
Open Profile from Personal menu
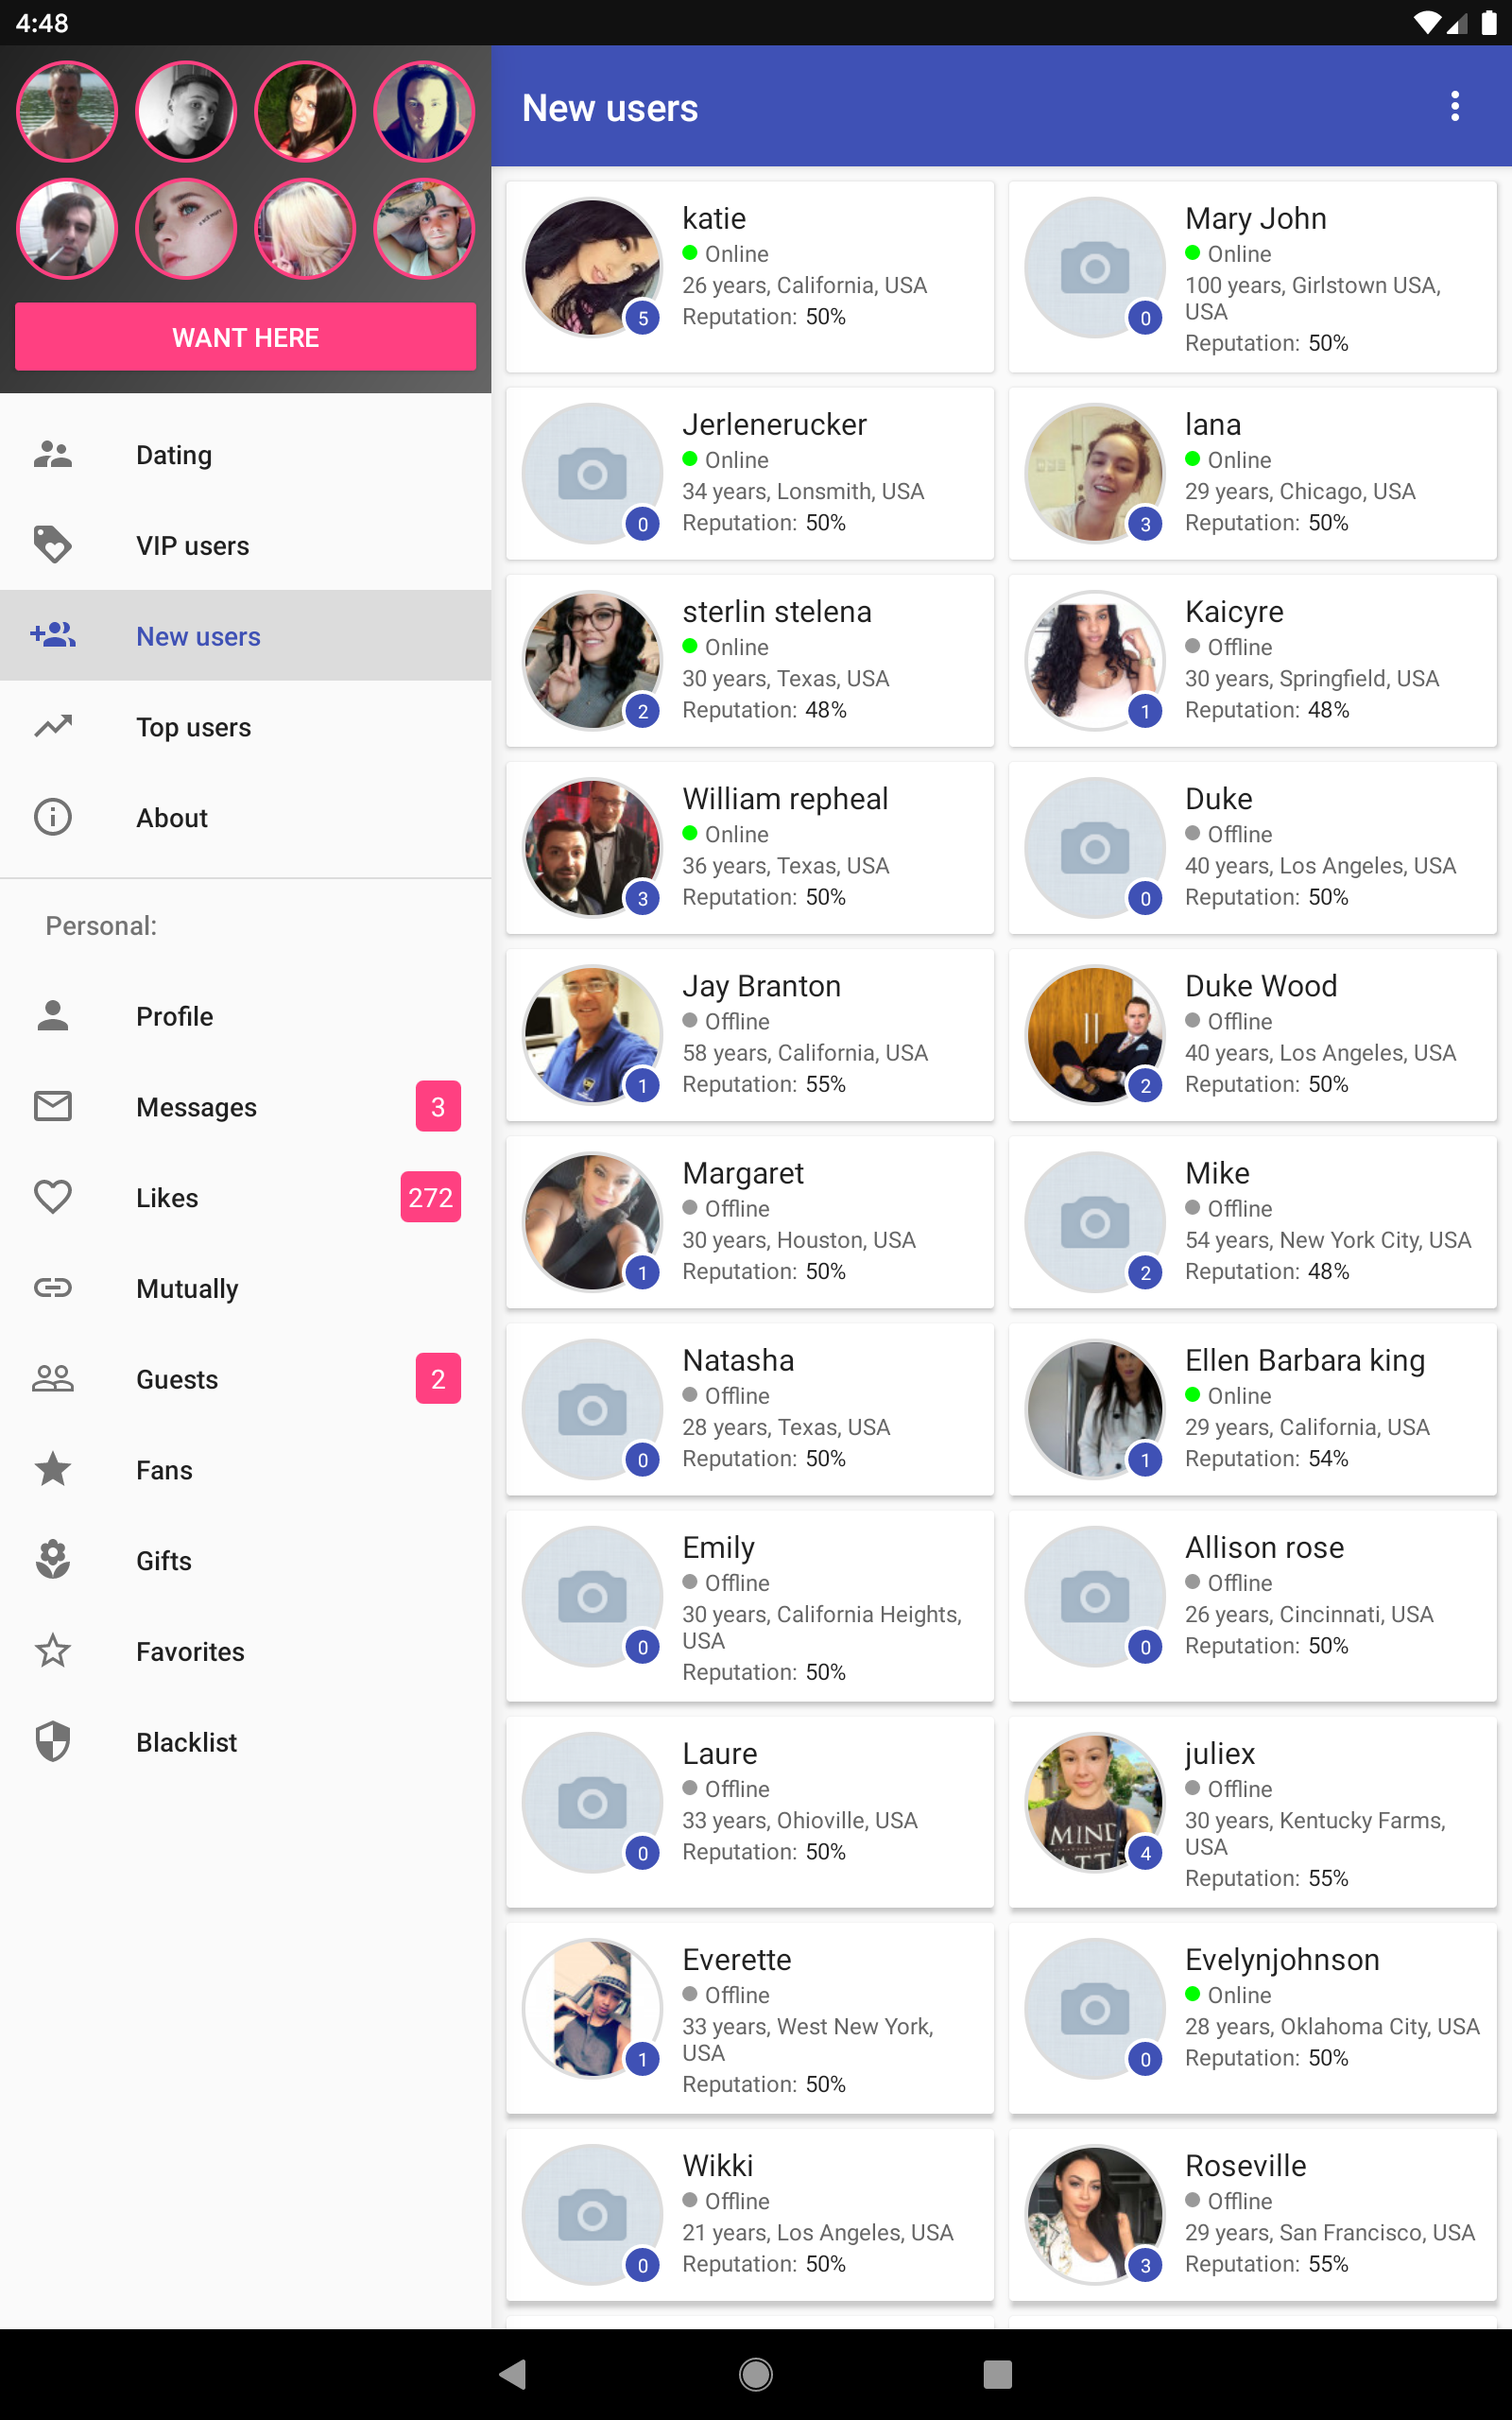point(174,1016)
